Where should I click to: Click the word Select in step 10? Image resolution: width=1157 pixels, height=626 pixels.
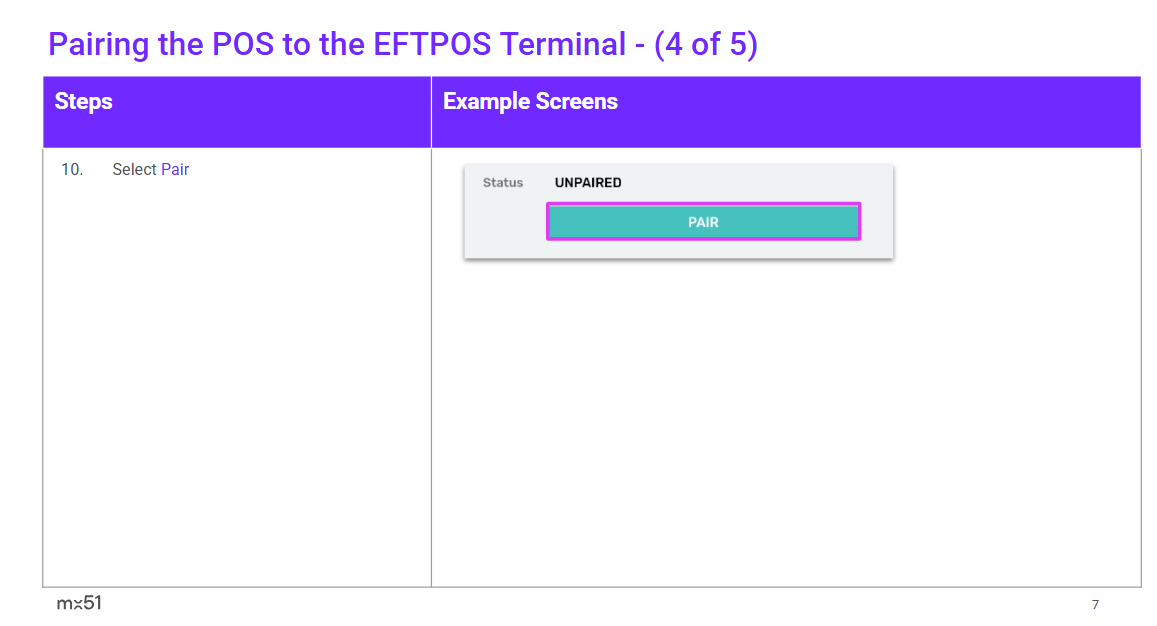[x=134, y=170]
